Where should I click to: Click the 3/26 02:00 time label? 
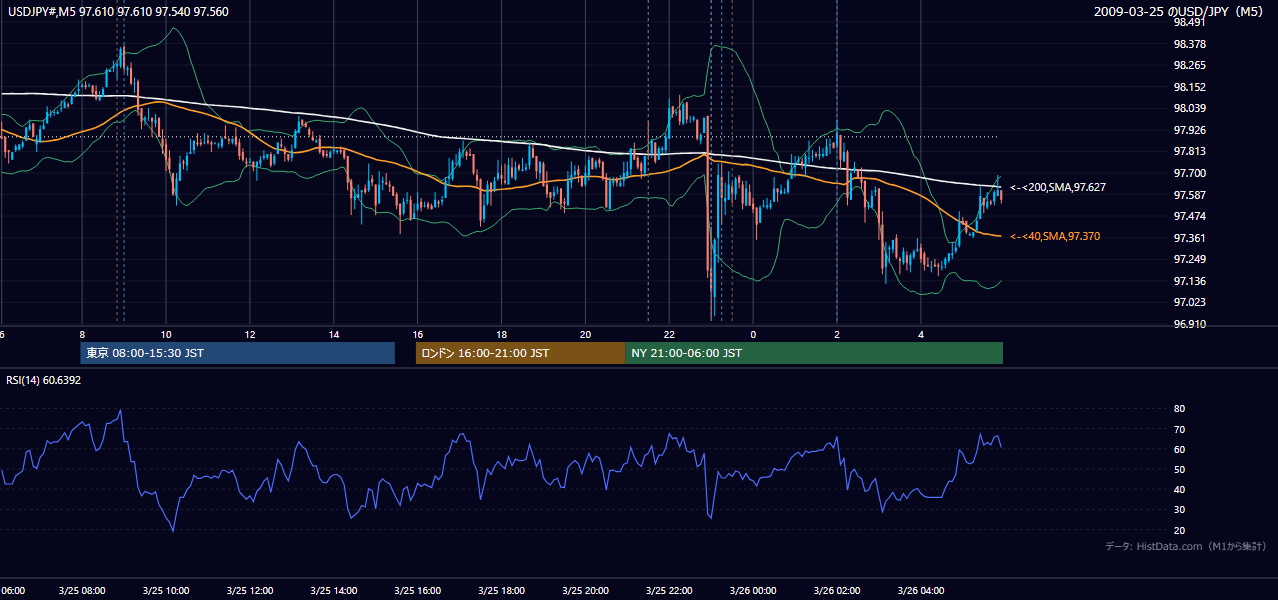(838, 591)
